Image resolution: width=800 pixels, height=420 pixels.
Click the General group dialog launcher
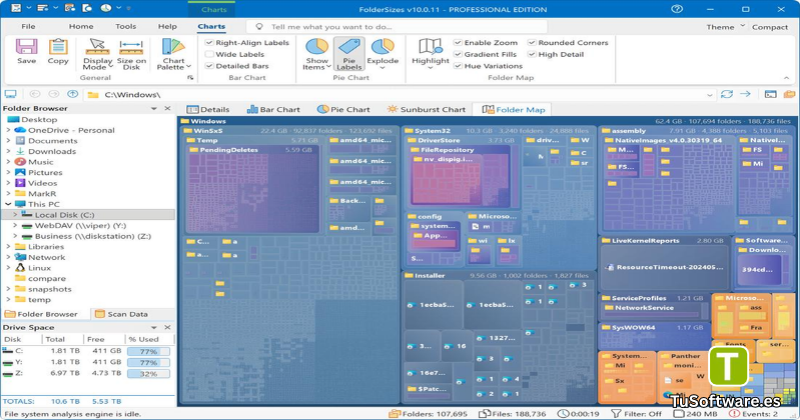coord(190,78)
